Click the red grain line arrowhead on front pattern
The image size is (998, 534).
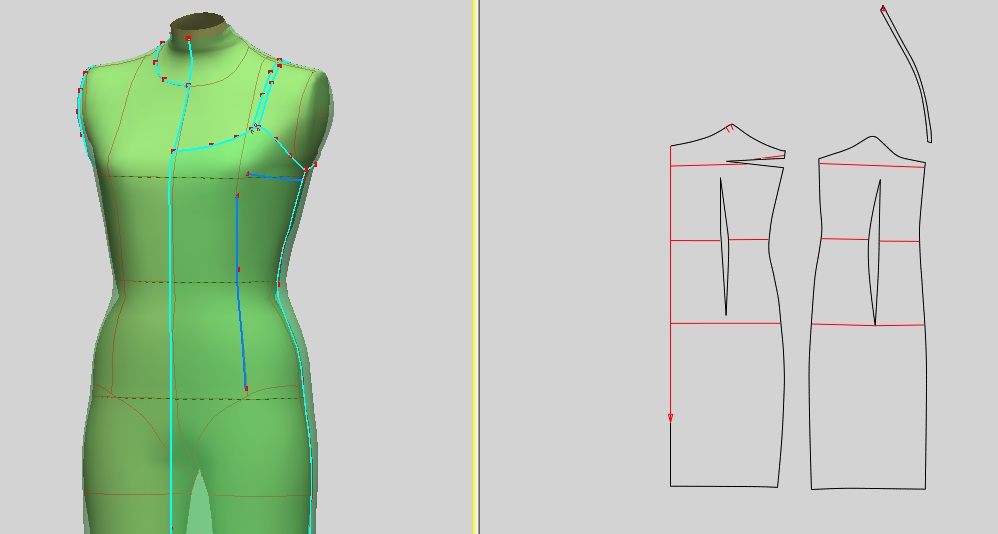pos(670,418)
